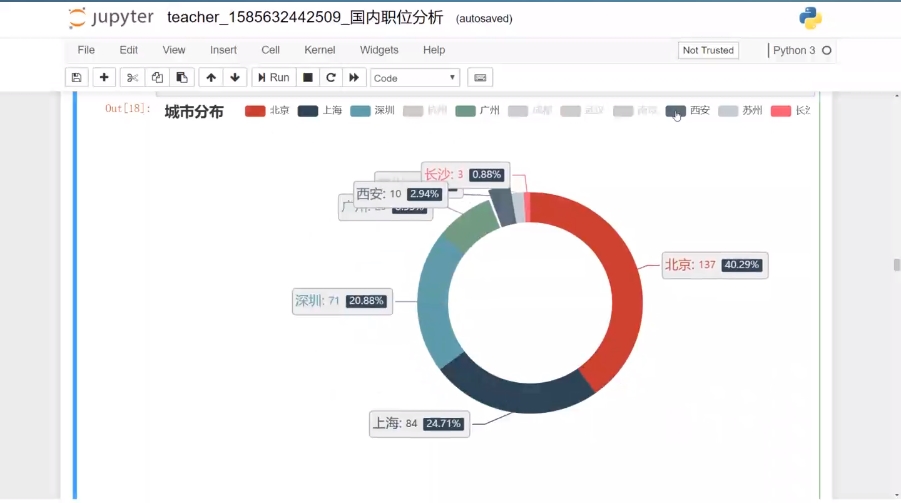Open the Widgets menu
The width and height of the screenshot is (901, 503).
coord(379,50)
